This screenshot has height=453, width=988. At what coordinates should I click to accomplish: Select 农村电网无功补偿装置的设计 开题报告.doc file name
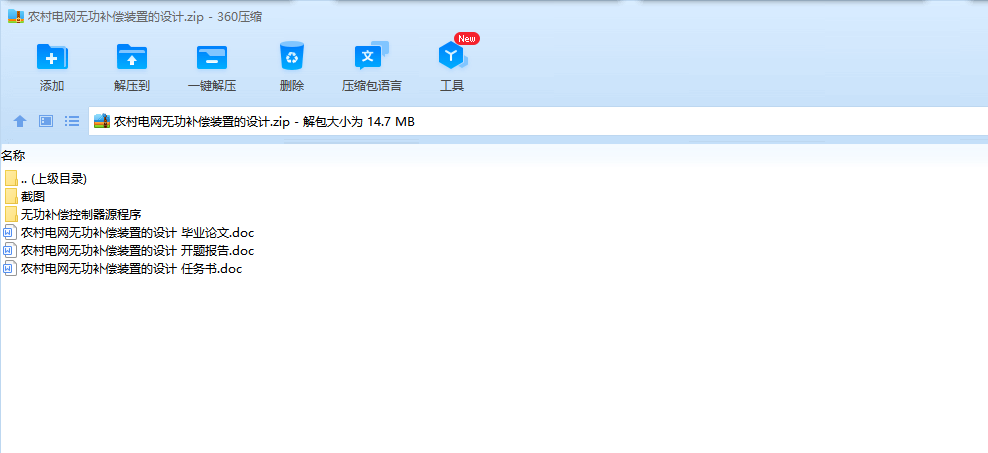(137, 251)
